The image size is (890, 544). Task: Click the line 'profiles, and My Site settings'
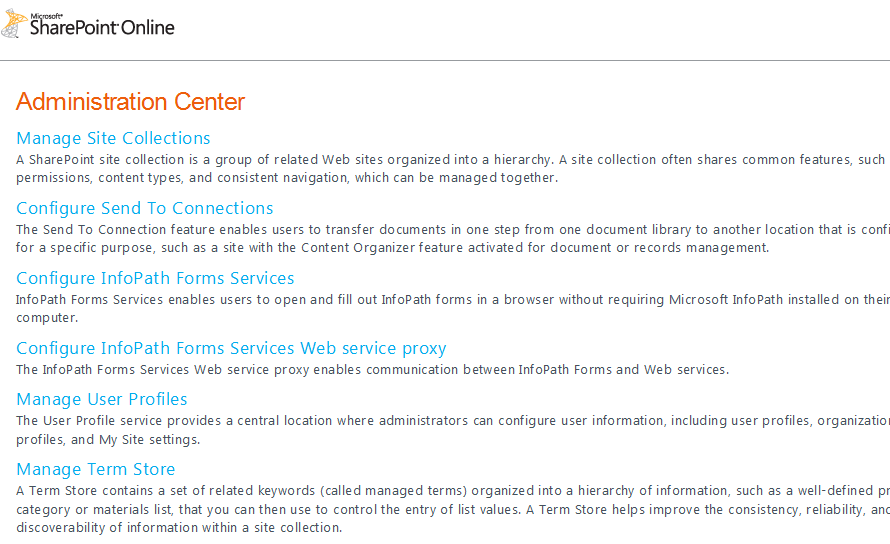coord(108,440)
